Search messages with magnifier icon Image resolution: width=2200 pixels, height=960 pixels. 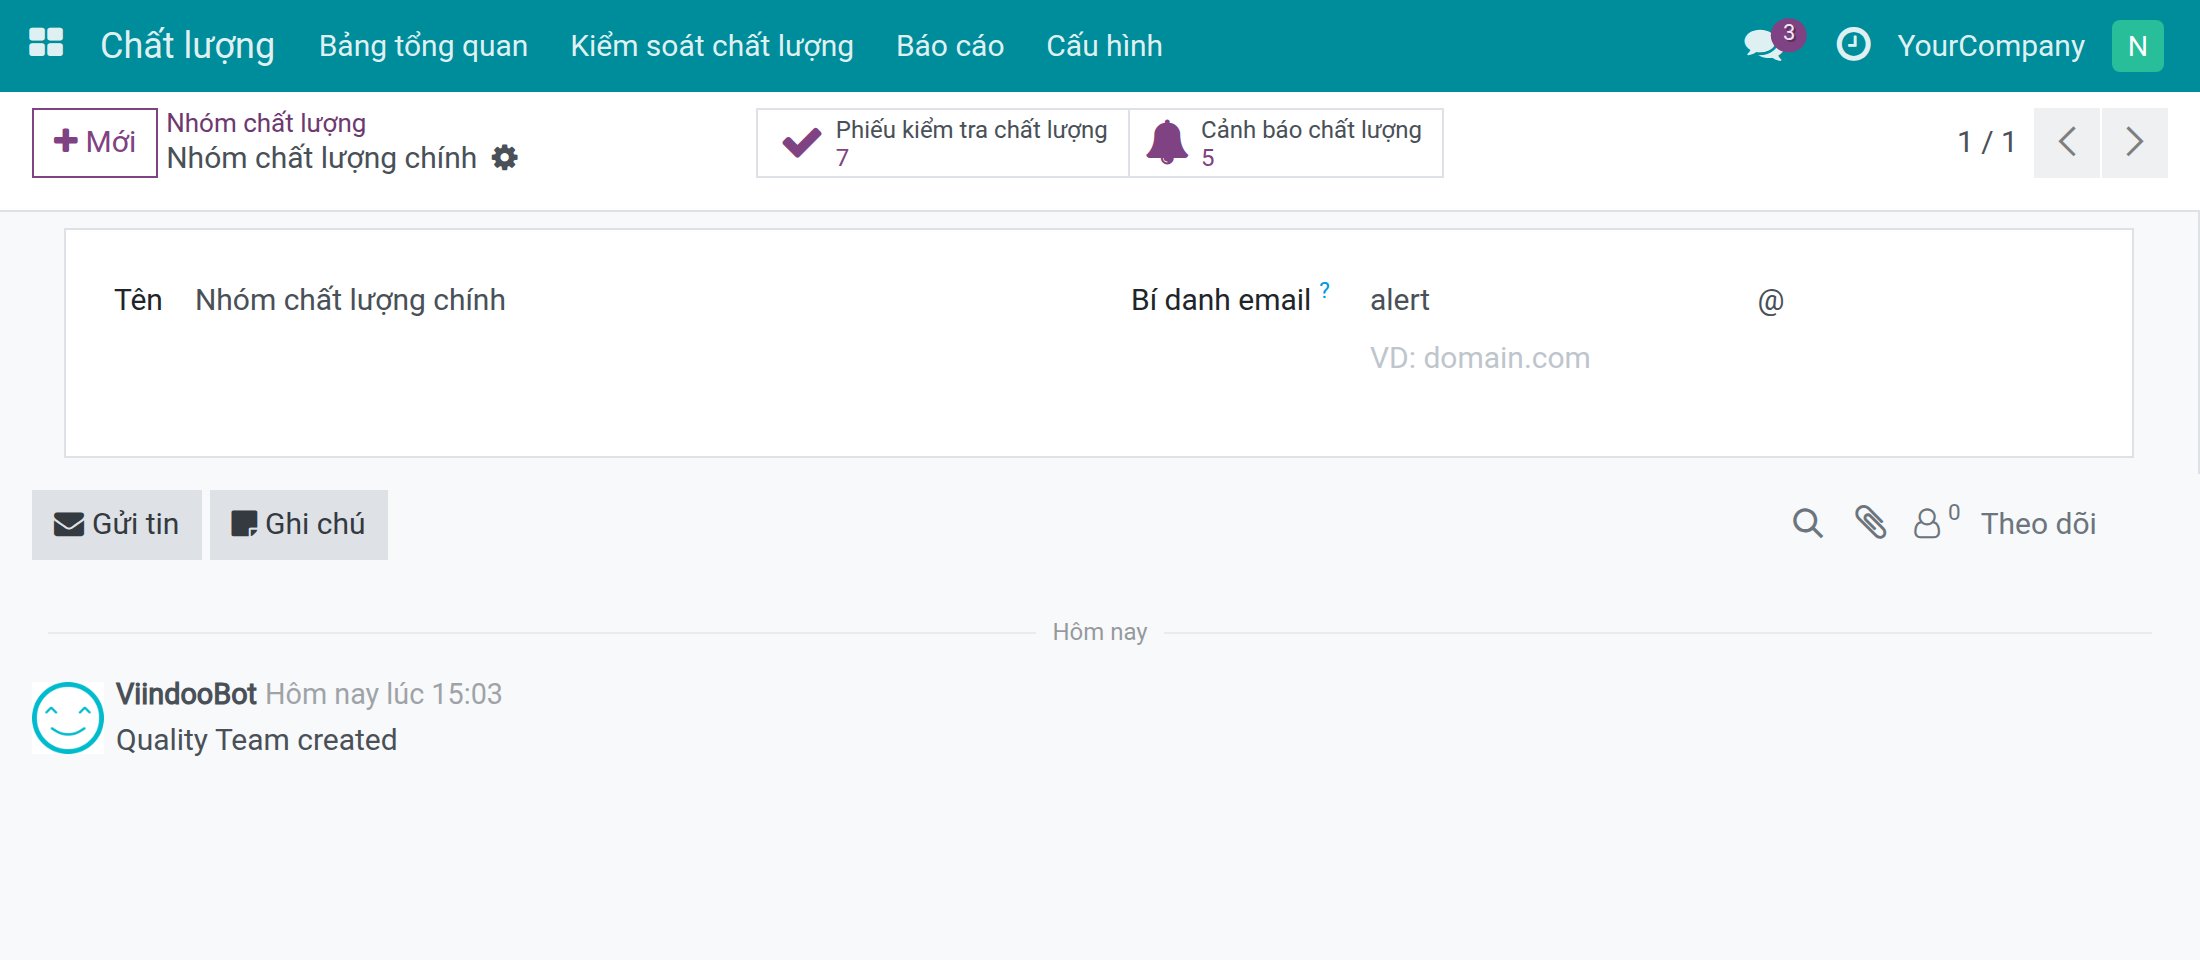click(x=1807, y=523)
